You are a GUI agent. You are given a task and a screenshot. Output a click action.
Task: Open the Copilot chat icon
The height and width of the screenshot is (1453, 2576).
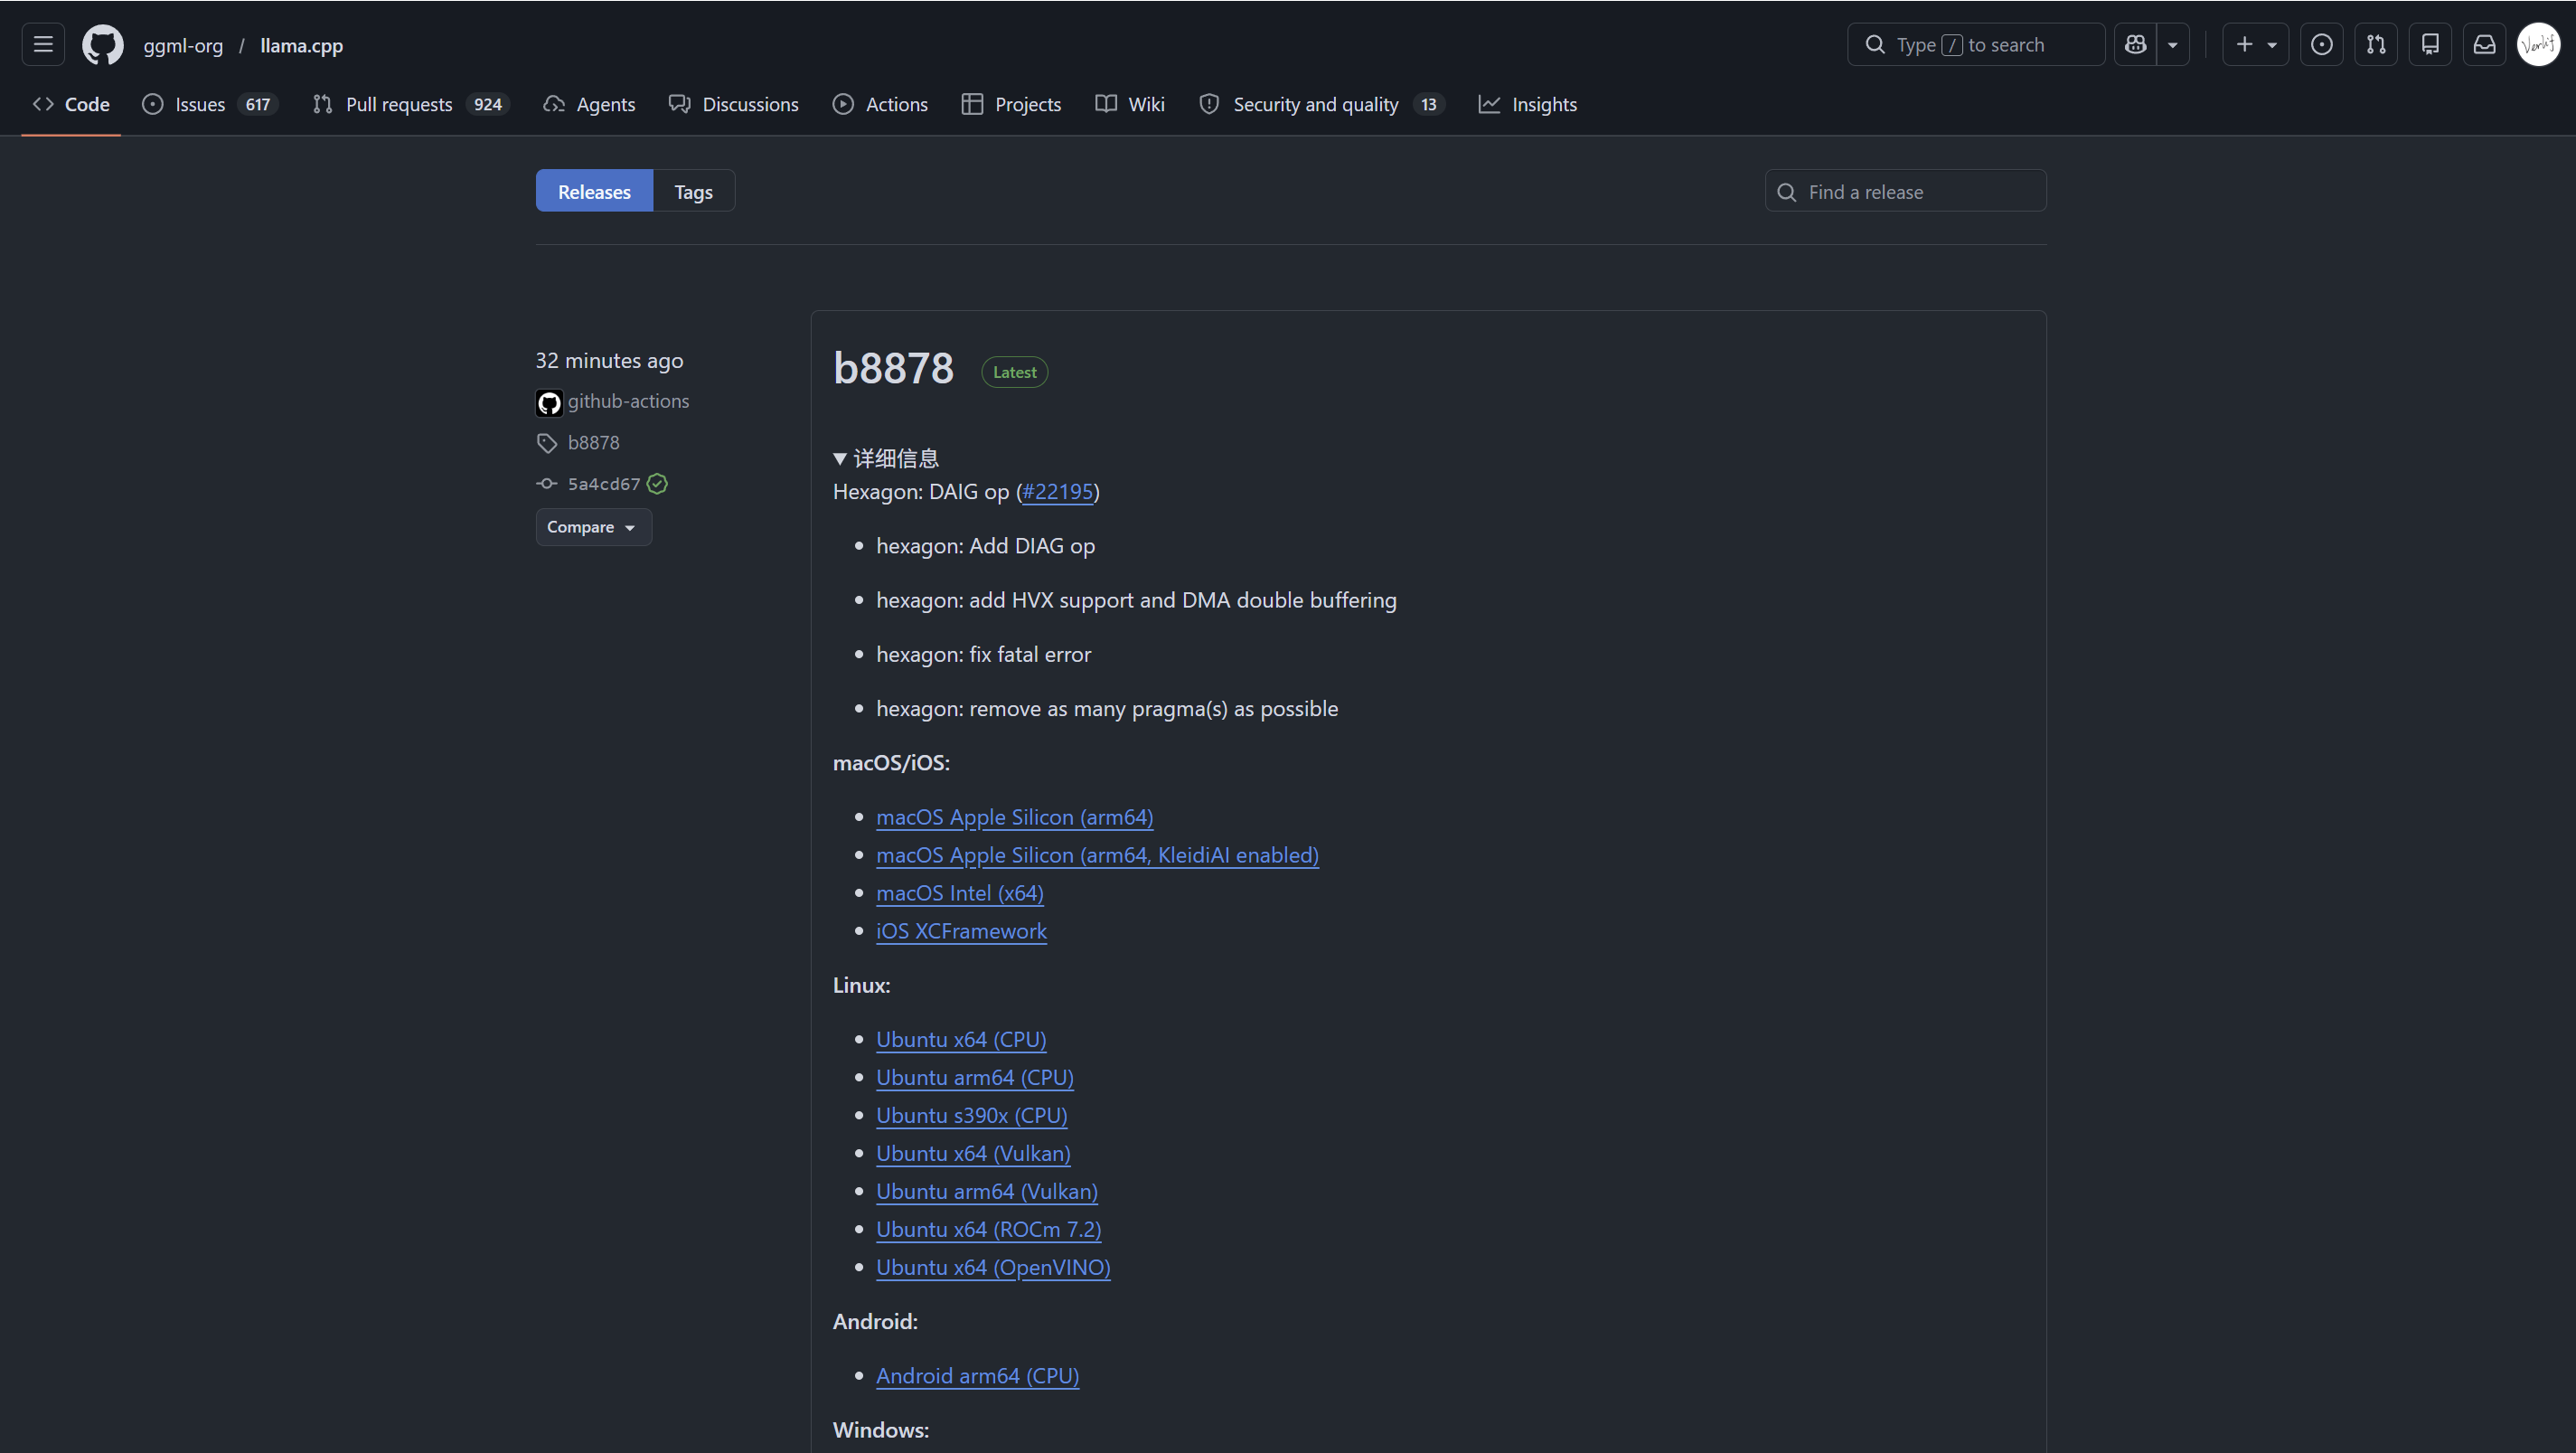click(2135, 45)
